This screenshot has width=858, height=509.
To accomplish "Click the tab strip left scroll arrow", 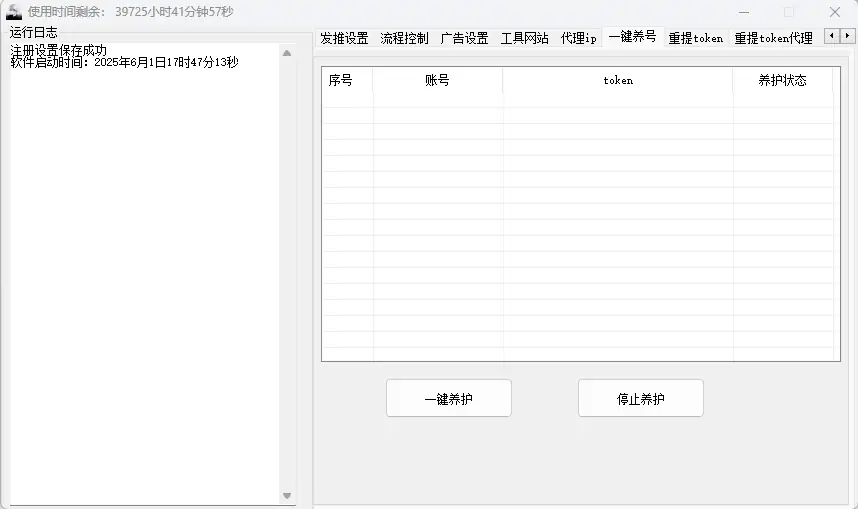I will tap(832, 36).
